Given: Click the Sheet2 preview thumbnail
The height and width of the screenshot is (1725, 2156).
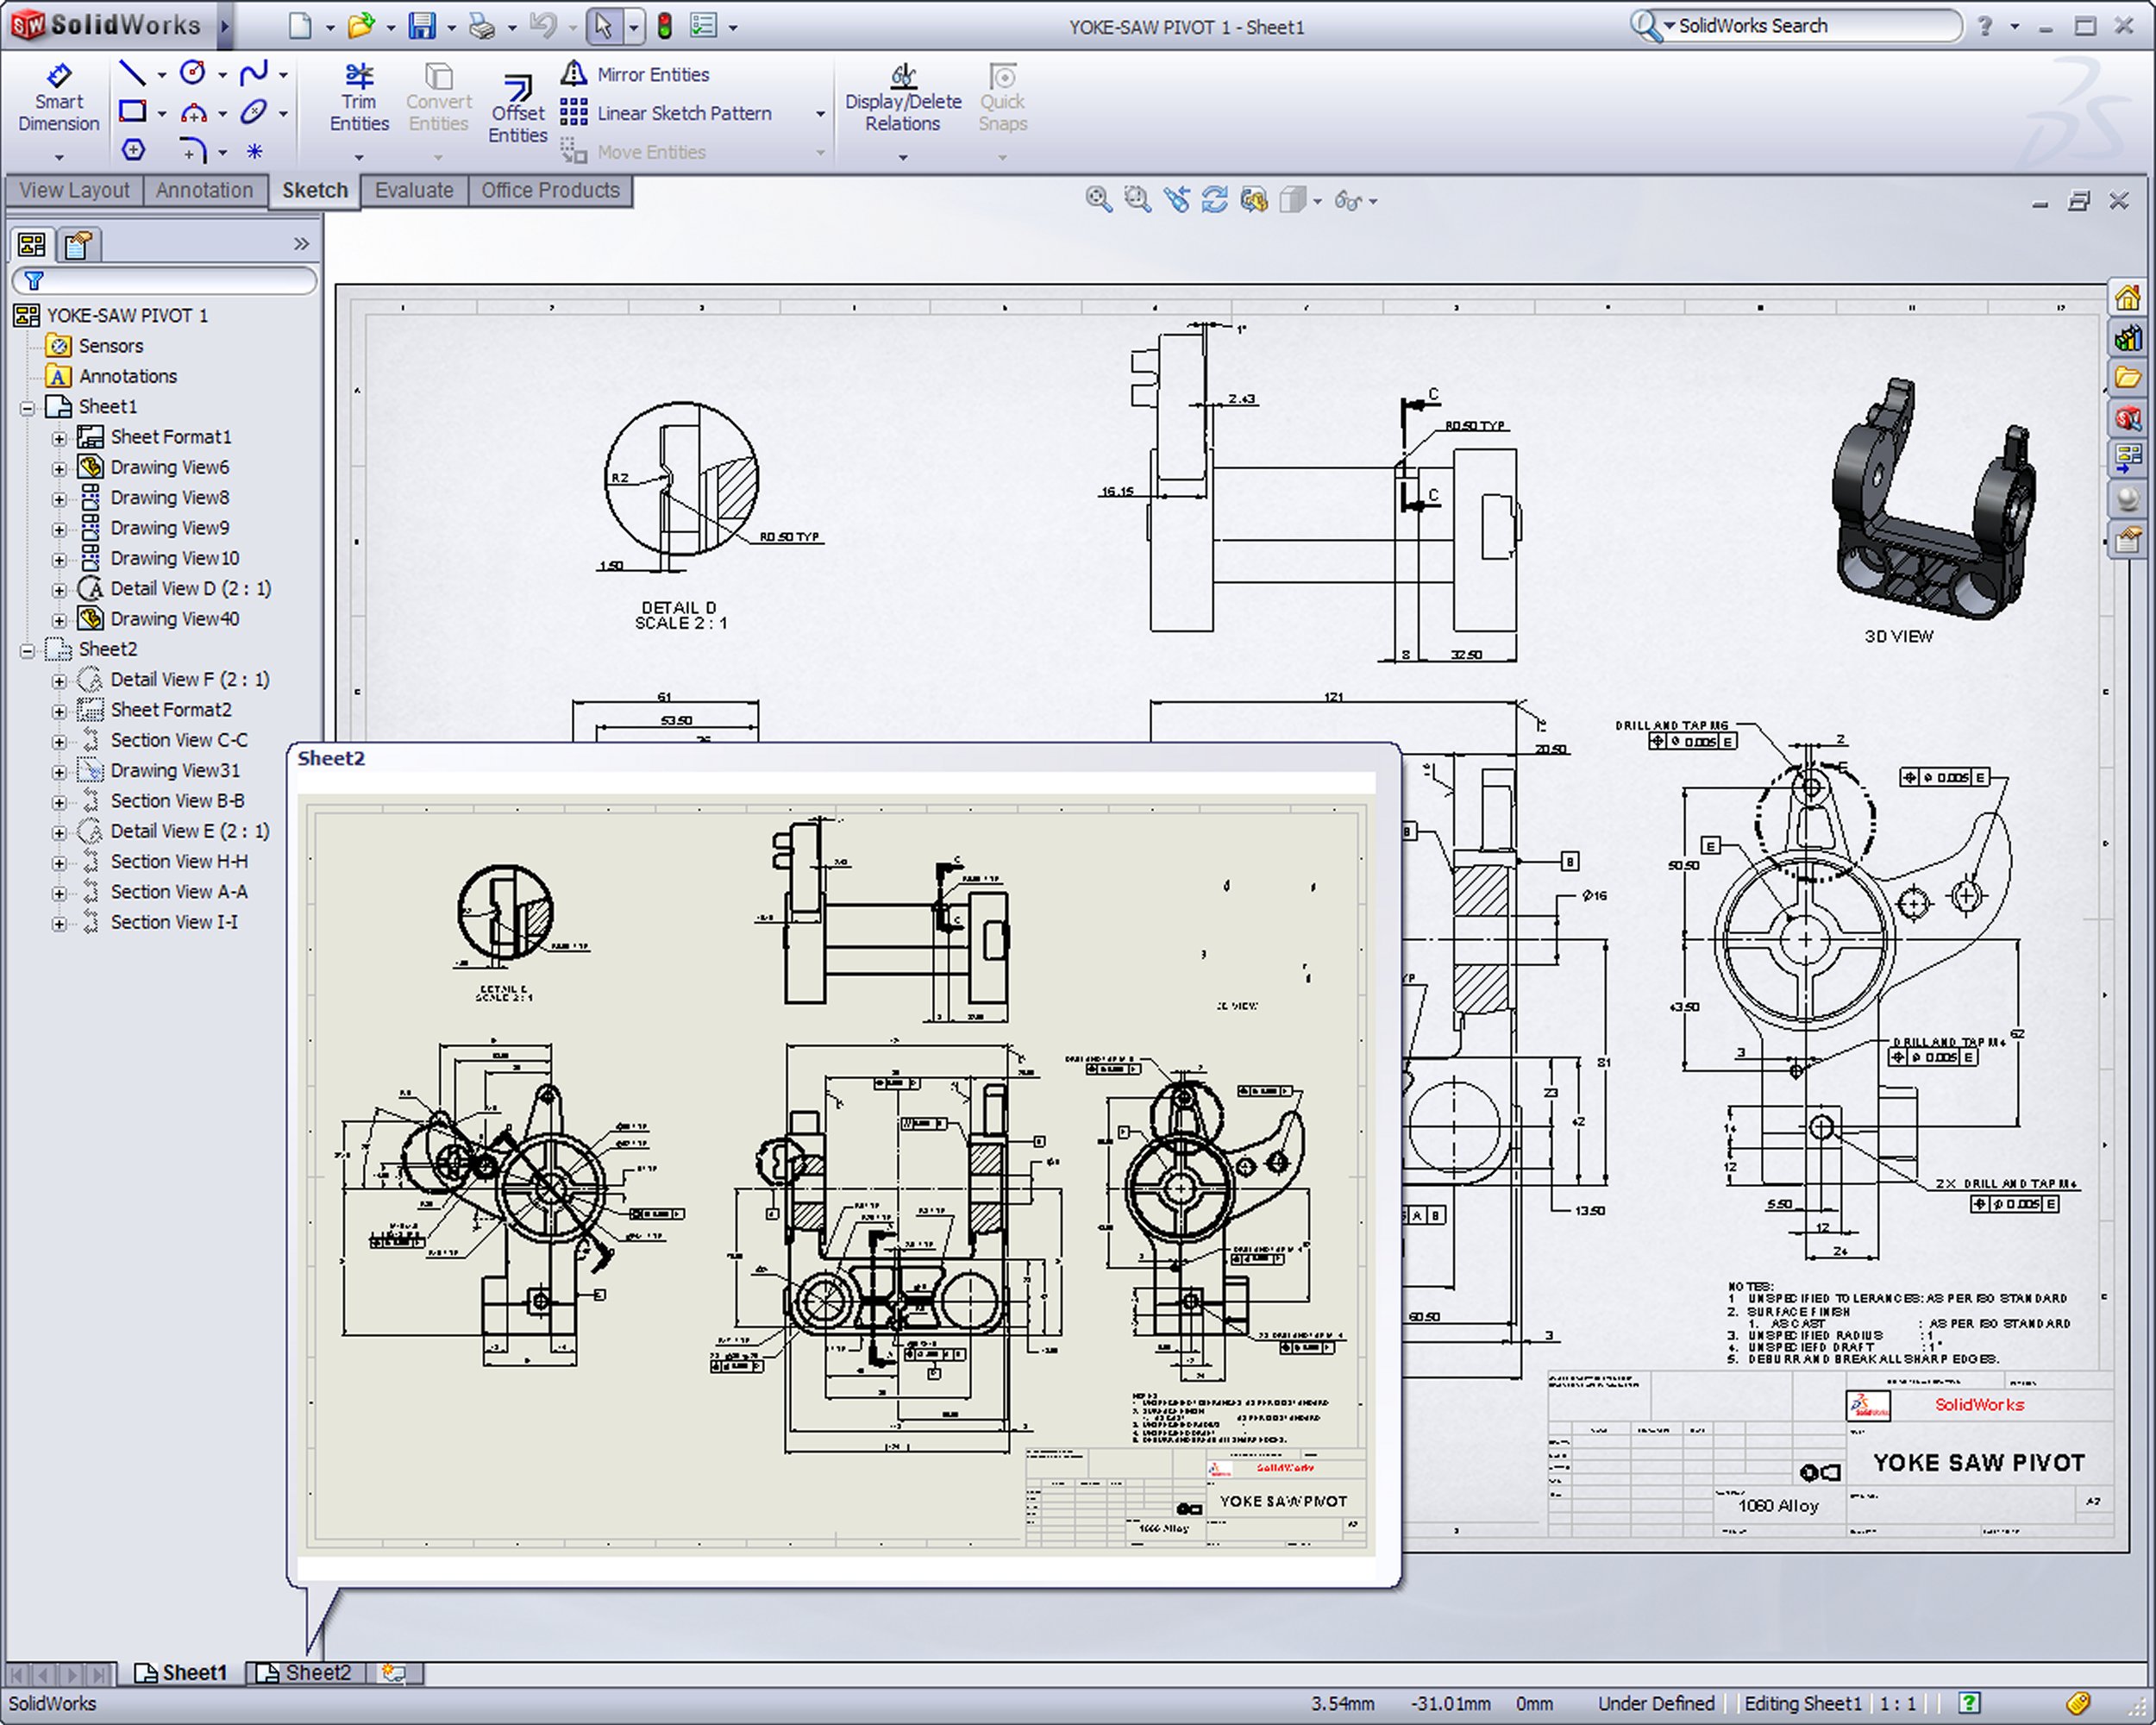Looking at the screenshot, I should tap(840, 1175).
